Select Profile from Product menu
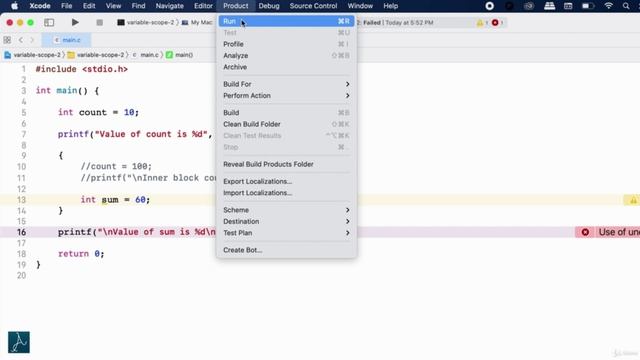Viewport: 640px width, 360px height. pos(286,44)
